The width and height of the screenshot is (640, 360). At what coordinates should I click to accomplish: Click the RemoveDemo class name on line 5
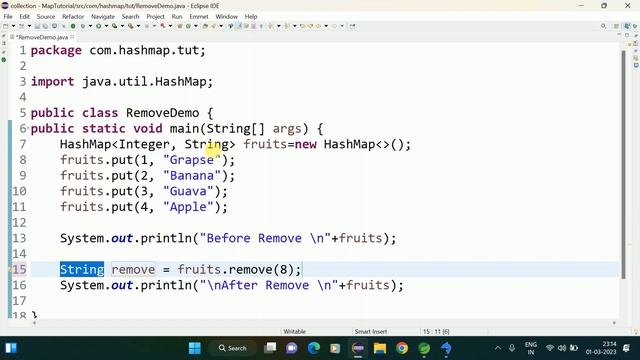tap(162, 113)
